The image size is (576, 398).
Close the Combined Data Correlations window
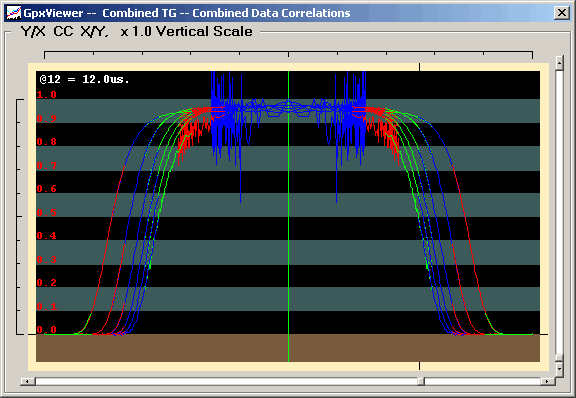pyautogui.click(x=562, y=13)
